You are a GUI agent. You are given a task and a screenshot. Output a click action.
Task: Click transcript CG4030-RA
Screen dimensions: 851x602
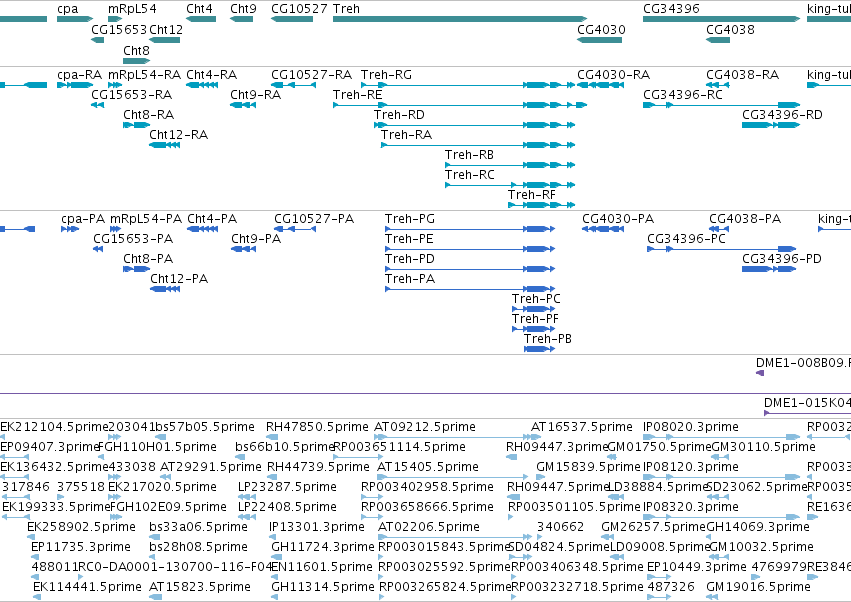point(600,85)
